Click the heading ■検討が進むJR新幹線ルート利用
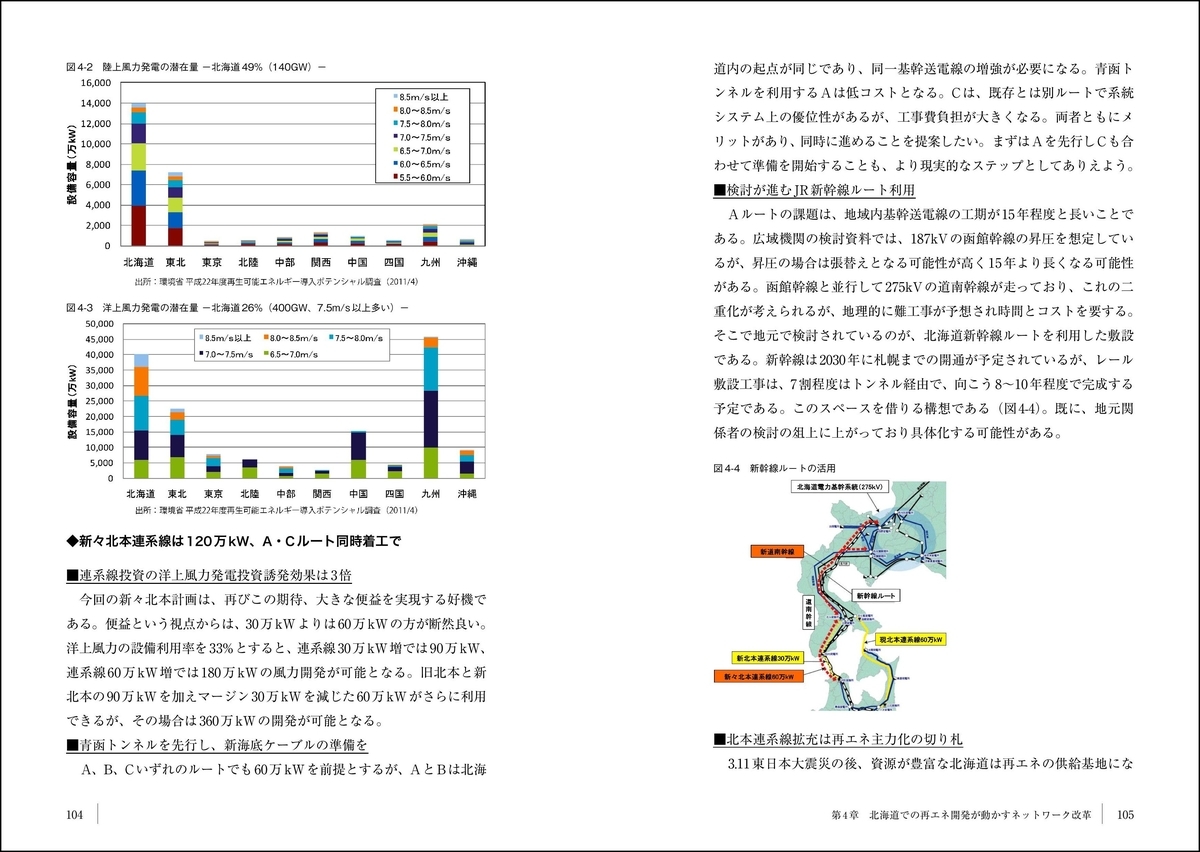1200x852 pixels. point(816,190)
